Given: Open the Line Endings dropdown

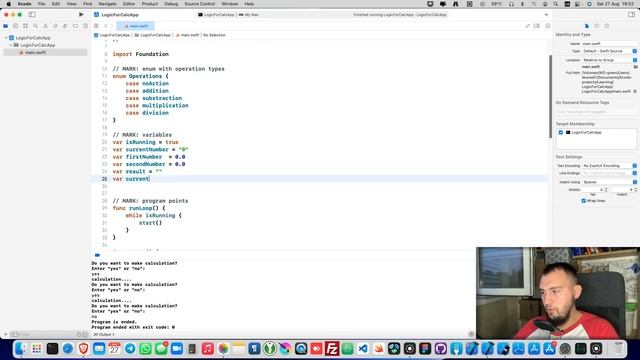Looking at the screenshot, I should (609, 173).
